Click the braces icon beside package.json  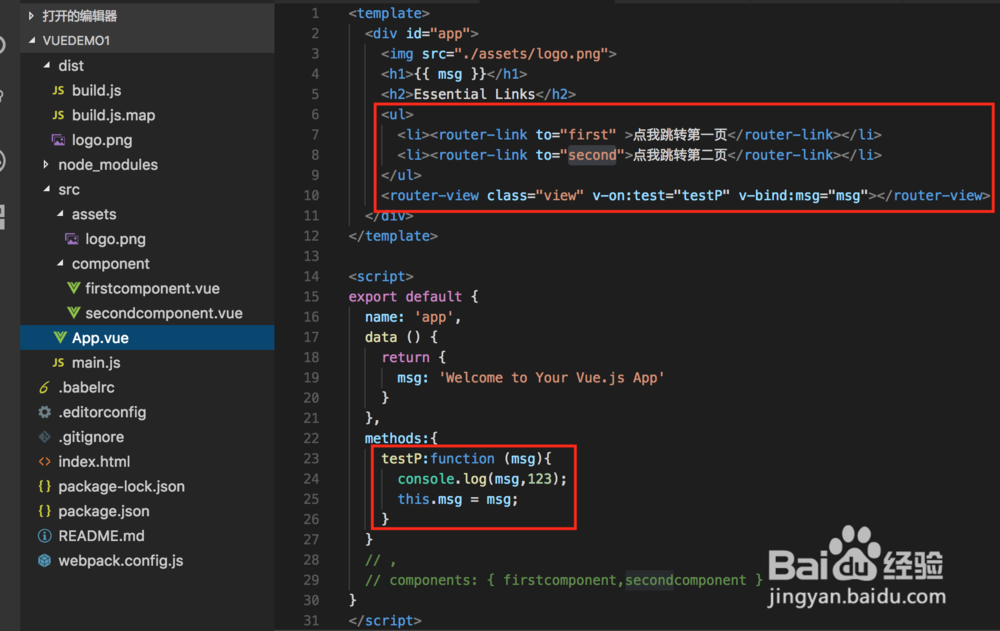(44, 511)
